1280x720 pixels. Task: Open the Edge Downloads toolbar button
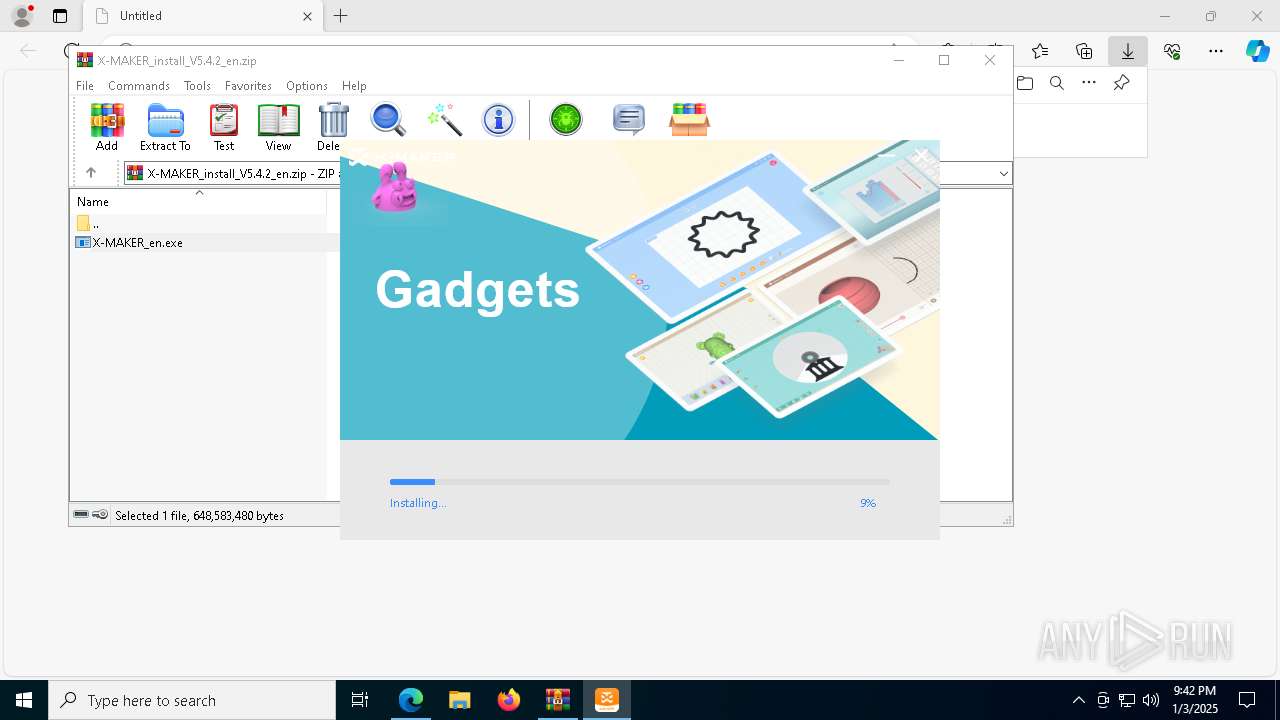click(1128, 51)
